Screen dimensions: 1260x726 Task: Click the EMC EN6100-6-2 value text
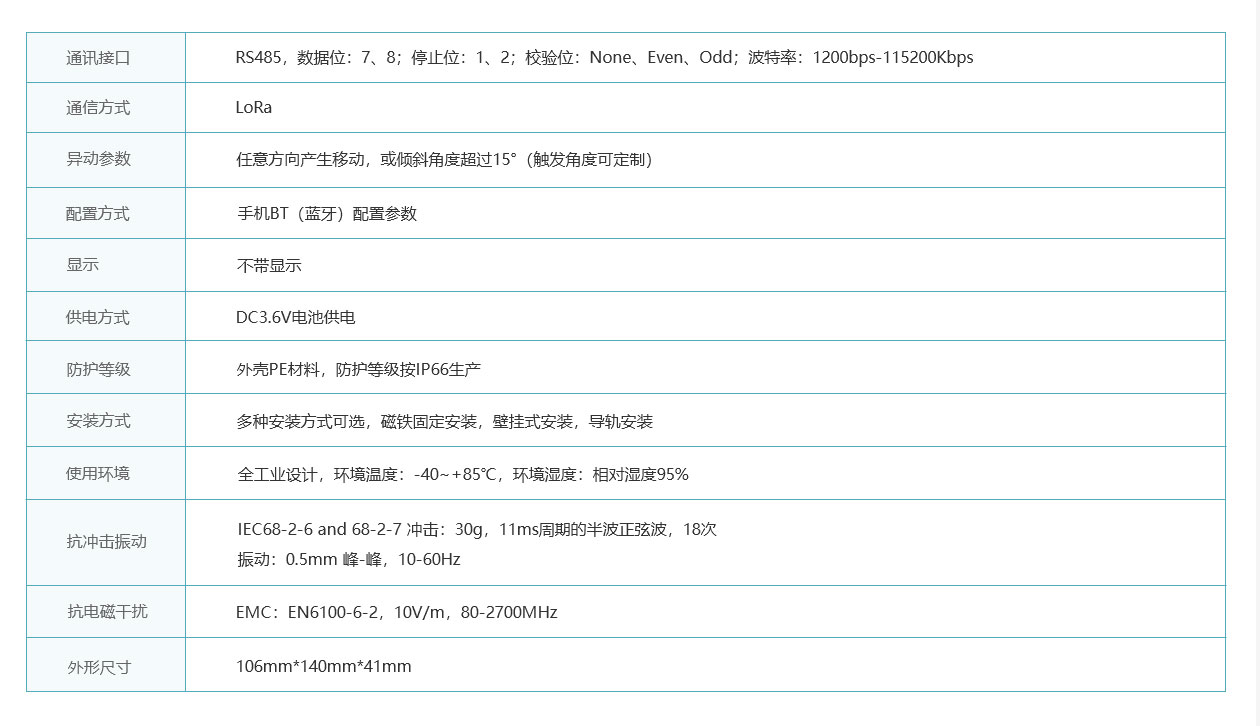point(396,612)
